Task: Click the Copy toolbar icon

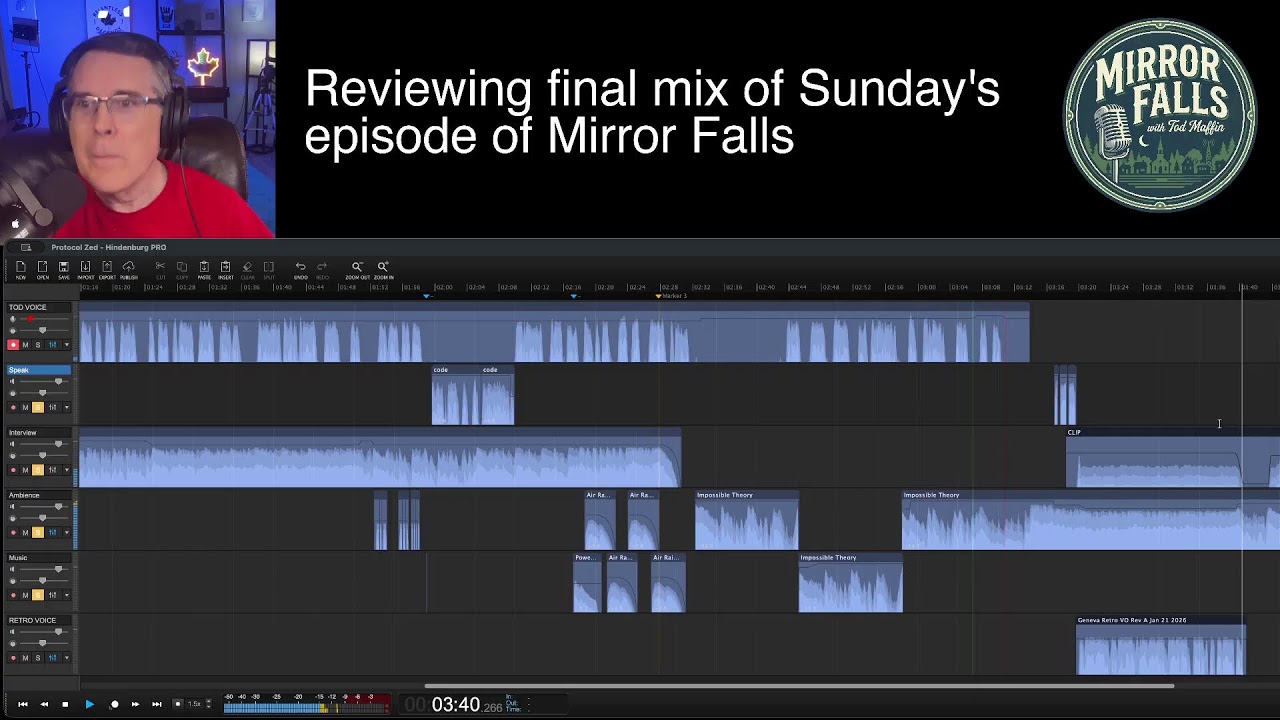Action: pyautogui.click(x=182, y=267)
